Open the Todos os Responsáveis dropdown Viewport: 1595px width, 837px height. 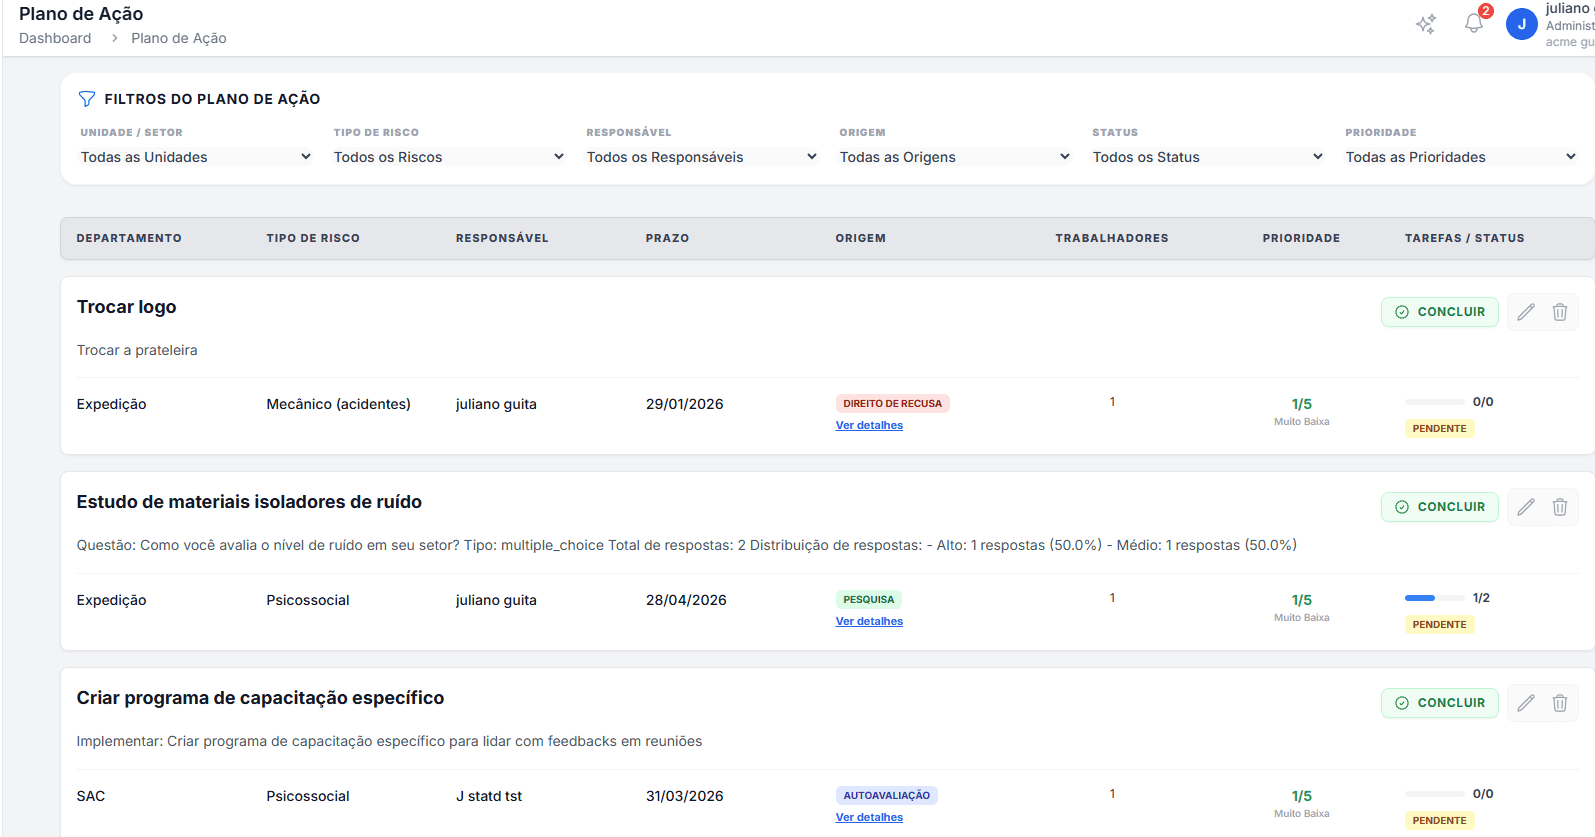[701, 157]
